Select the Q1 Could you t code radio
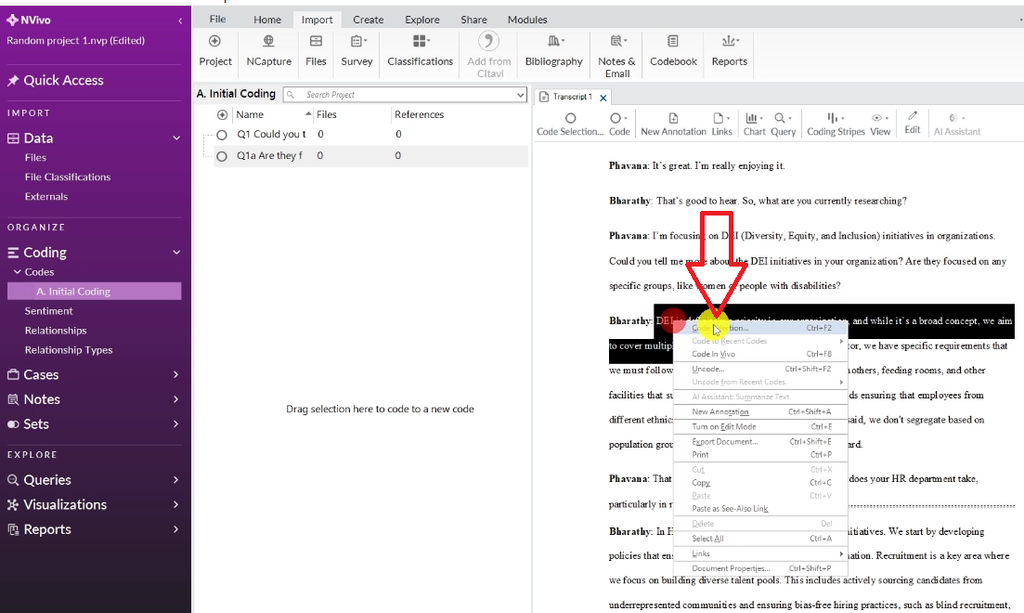 click(222, 134)
